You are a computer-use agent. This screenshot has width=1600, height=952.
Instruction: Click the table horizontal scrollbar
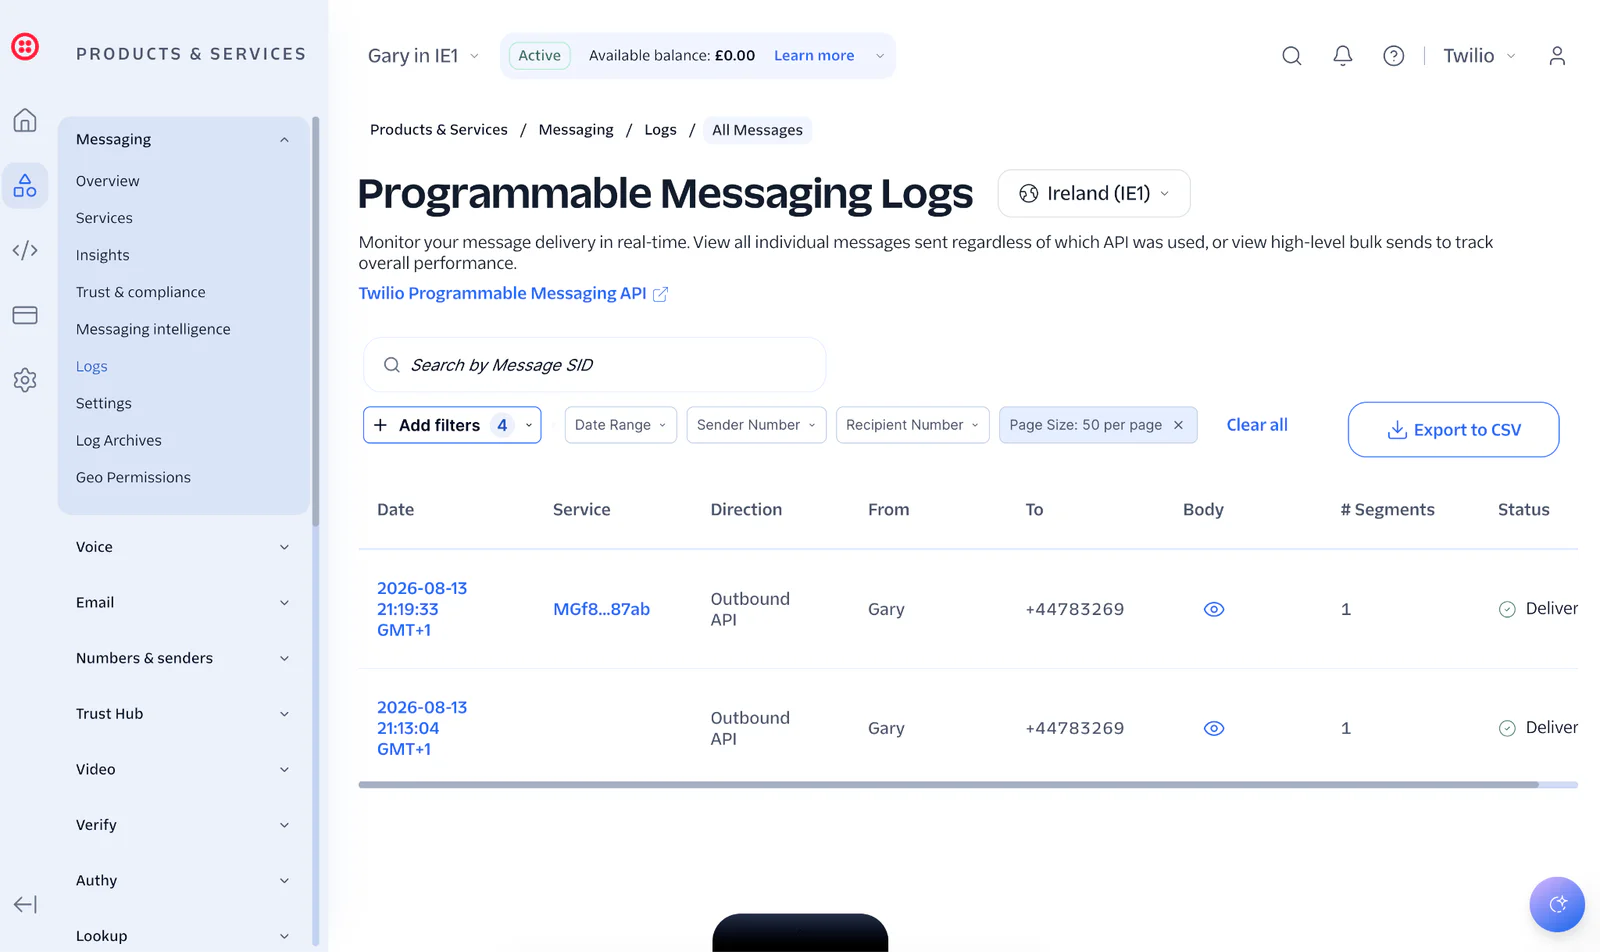[948, 785]
